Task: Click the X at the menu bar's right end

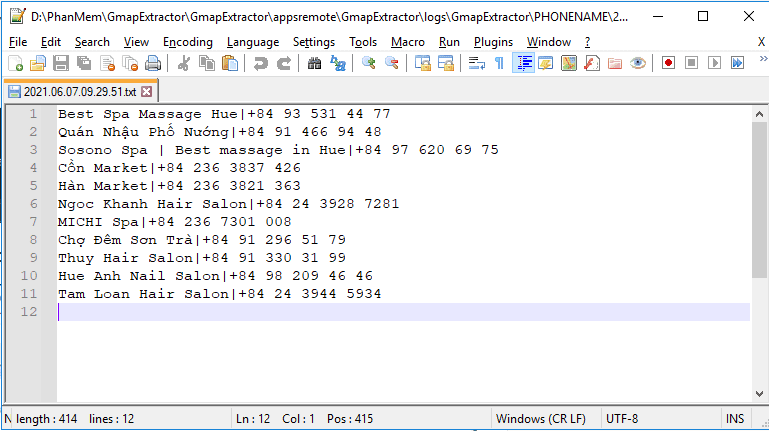Action: coord(761,42)
